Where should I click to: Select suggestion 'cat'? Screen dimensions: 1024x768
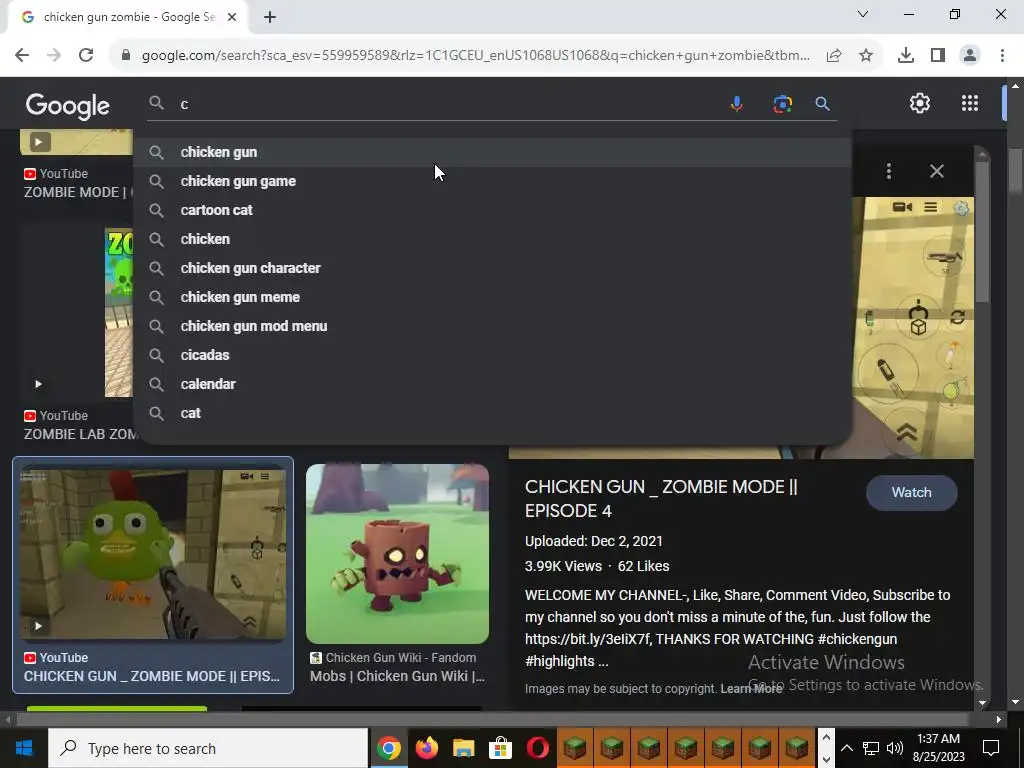point(492,413)
